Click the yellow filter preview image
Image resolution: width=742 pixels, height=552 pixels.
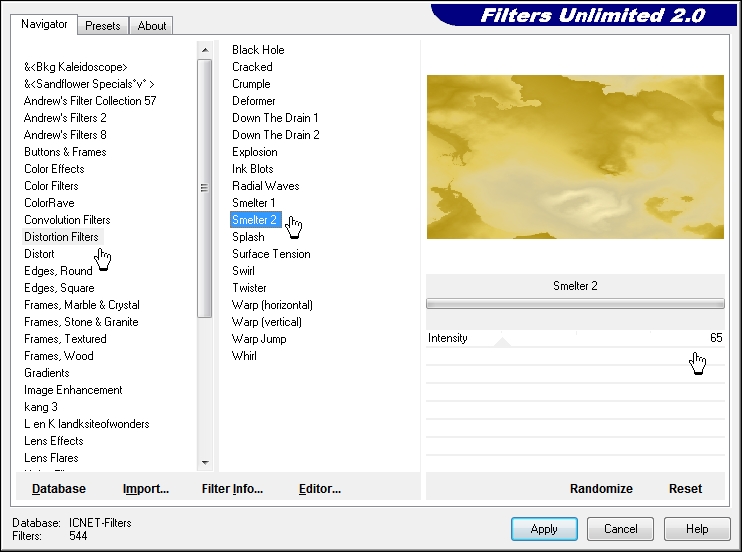coord(575,157)
